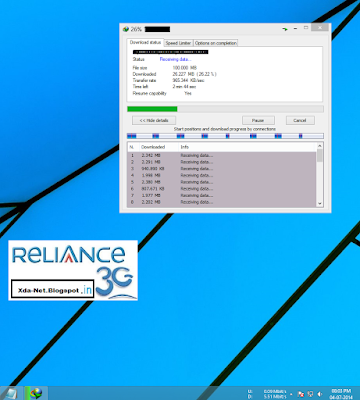Select connection row 4 with 1.998 MB

(x=222, y=175)
